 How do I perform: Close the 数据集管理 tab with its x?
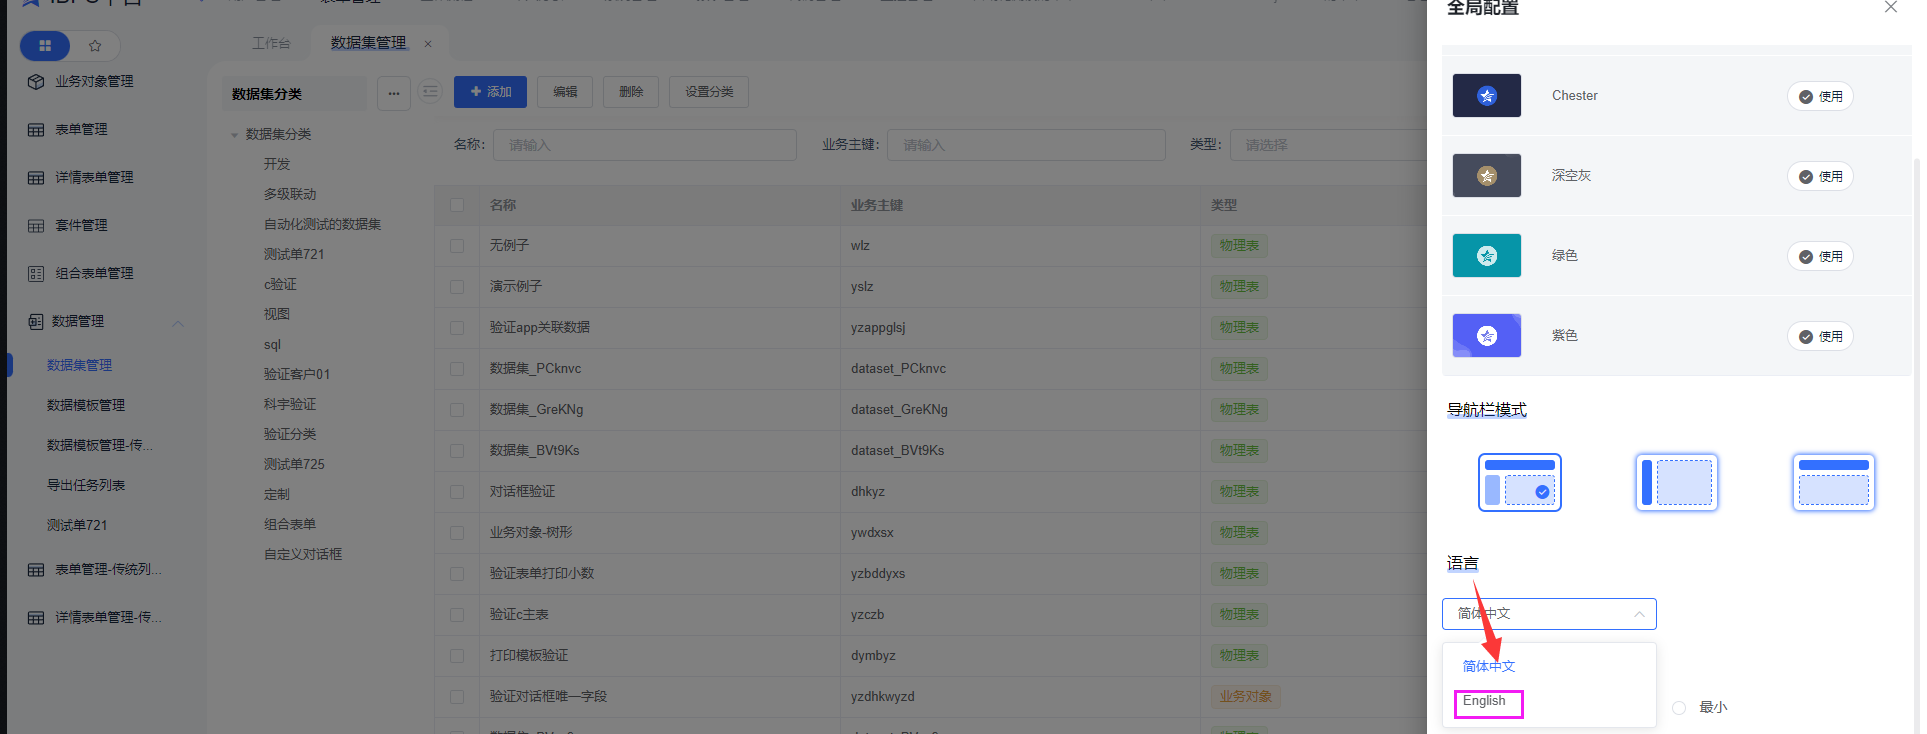428,44
